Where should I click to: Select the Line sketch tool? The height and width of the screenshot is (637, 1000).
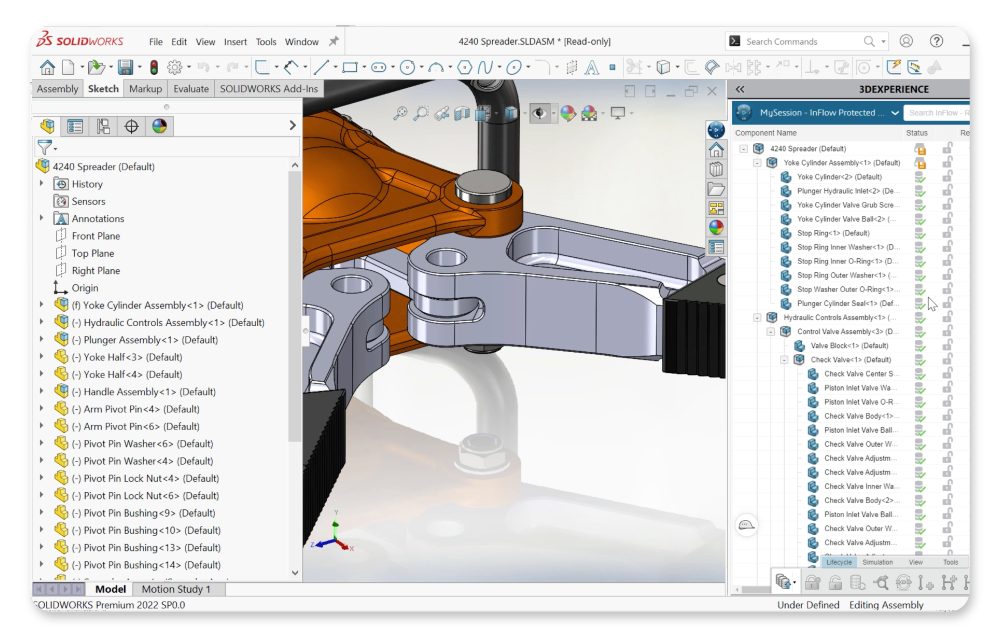click(321, 67)
